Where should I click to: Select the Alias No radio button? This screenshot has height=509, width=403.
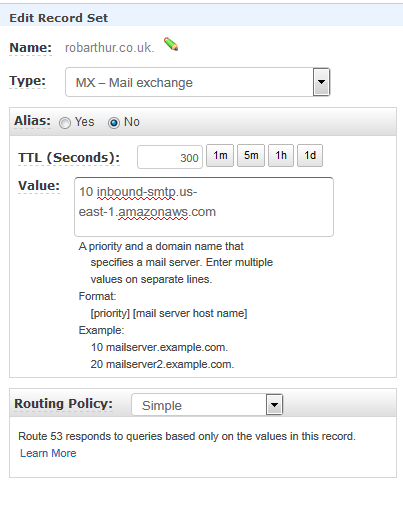pos(114,123)
